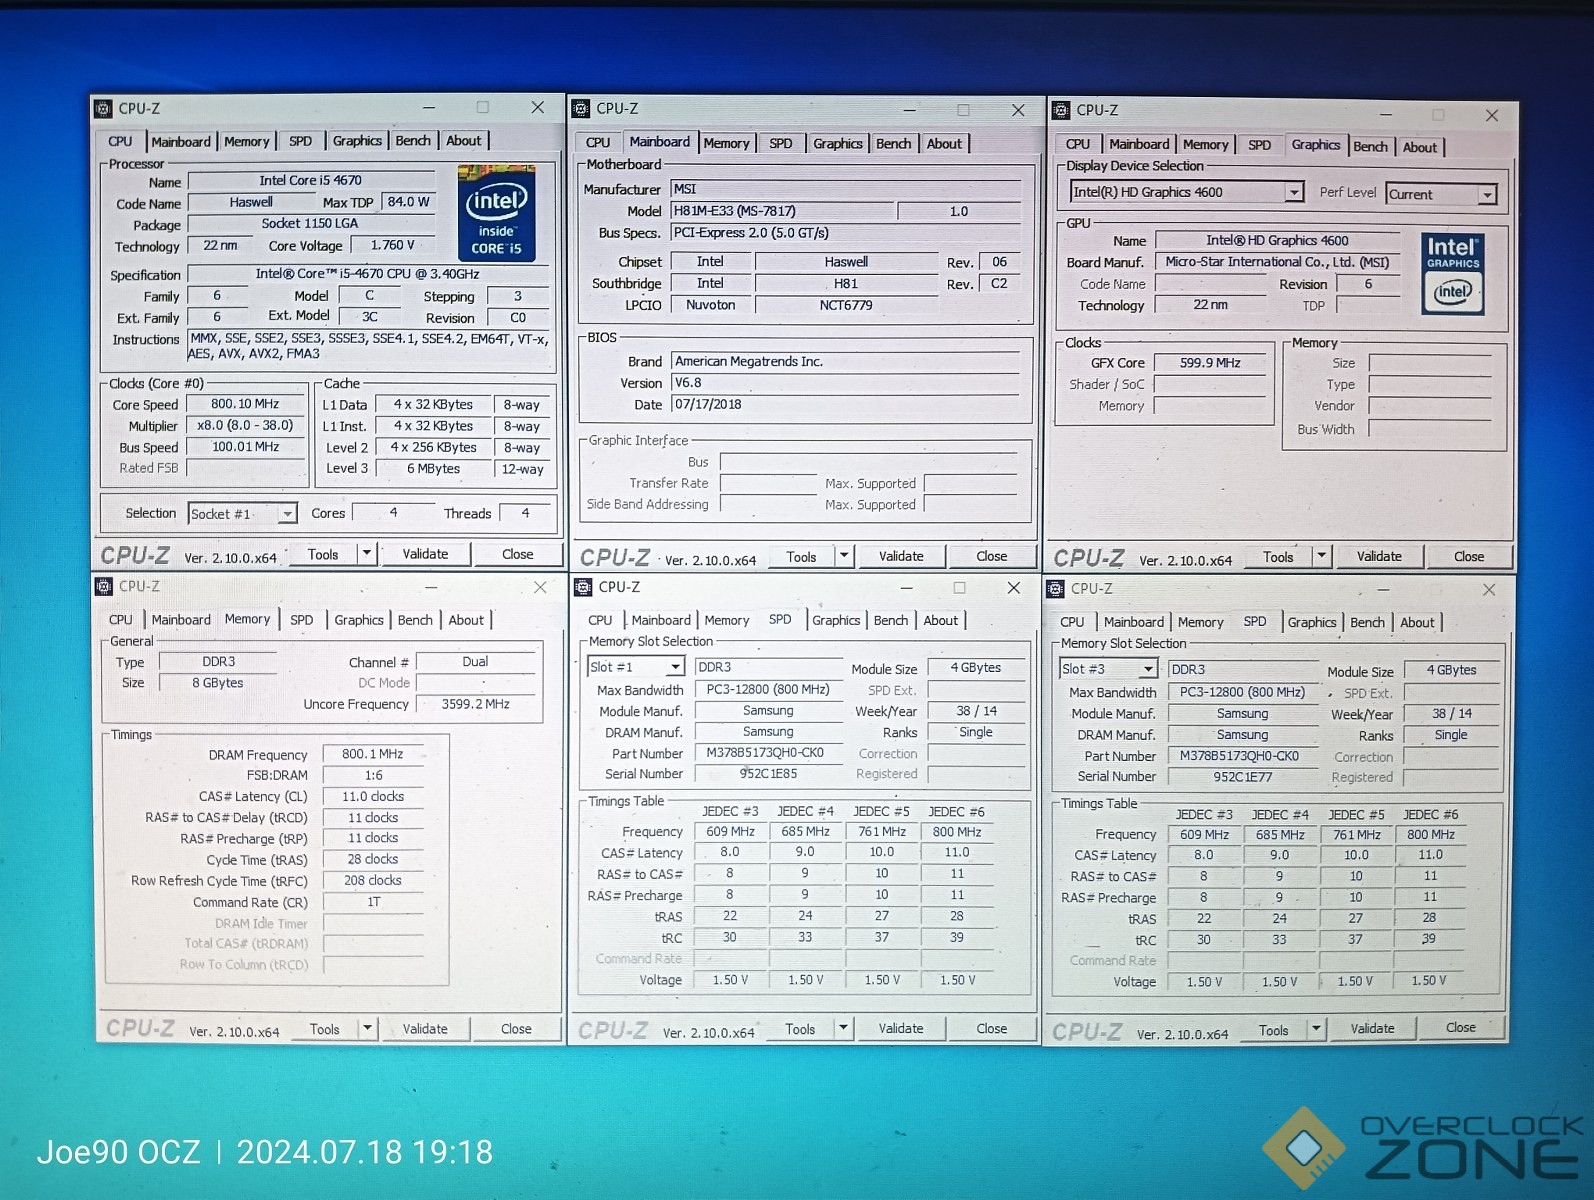Switch to Mainboard tab in the Processor window

(x=181, y=142)
